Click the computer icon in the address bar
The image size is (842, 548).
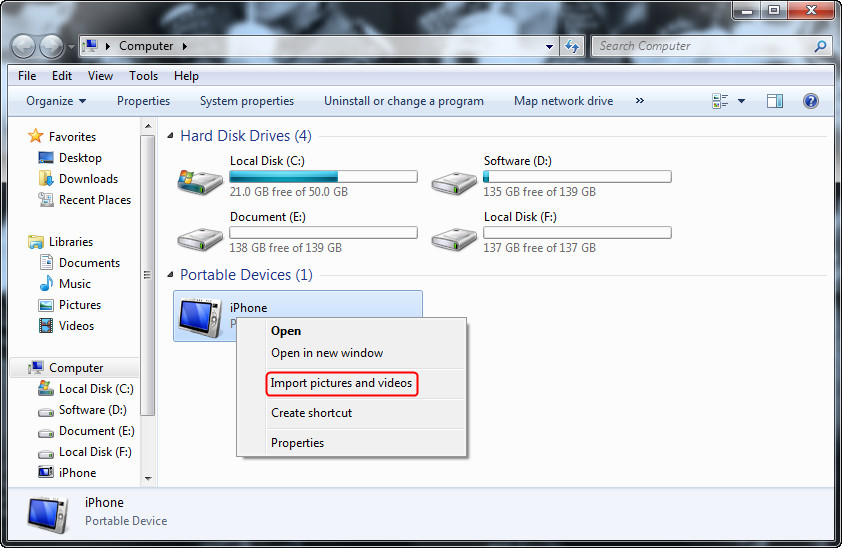[90, 46]
